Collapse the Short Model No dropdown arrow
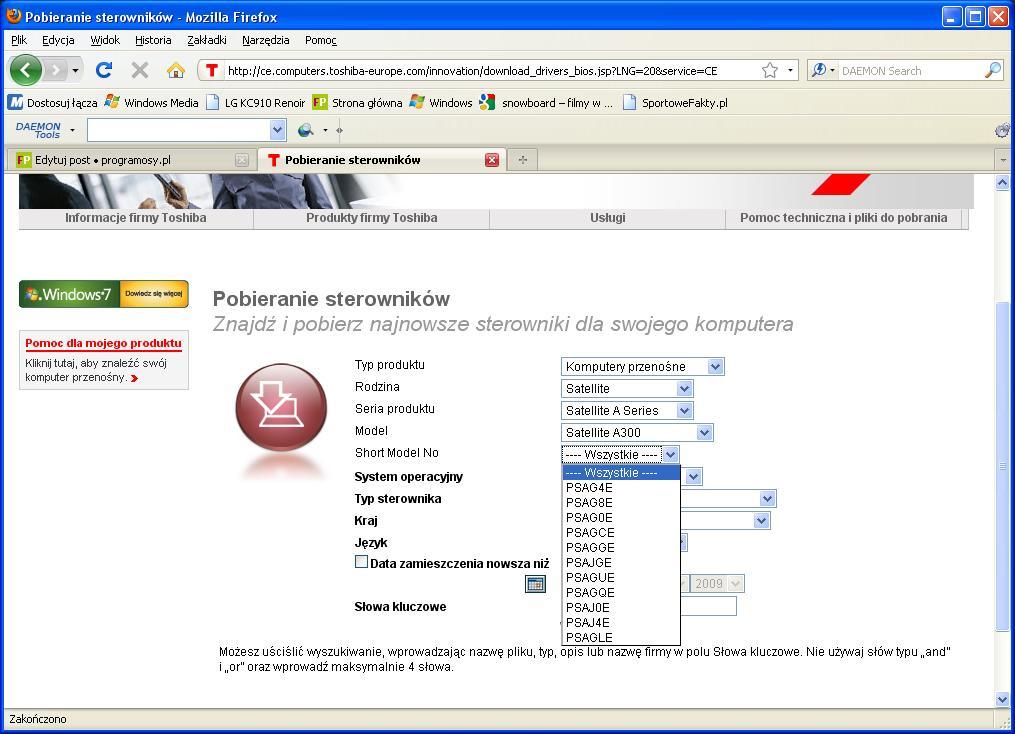 tap(671, 454)
